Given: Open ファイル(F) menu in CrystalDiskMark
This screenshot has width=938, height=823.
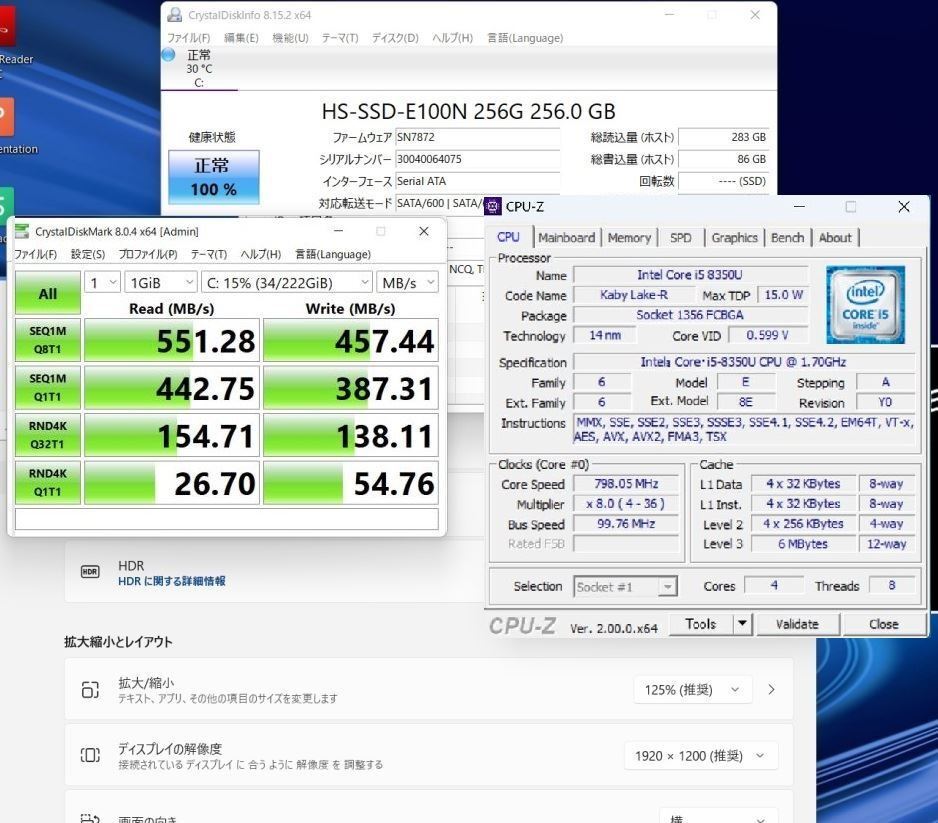Looking at the screenshot, I should [35, 254].
